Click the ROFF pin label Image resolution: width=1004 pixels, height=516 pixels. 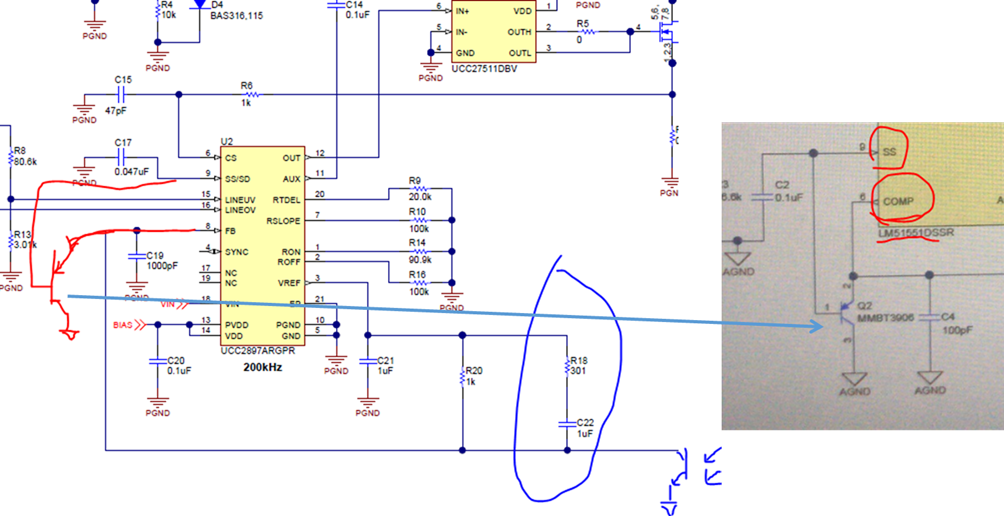click(289, 261)
